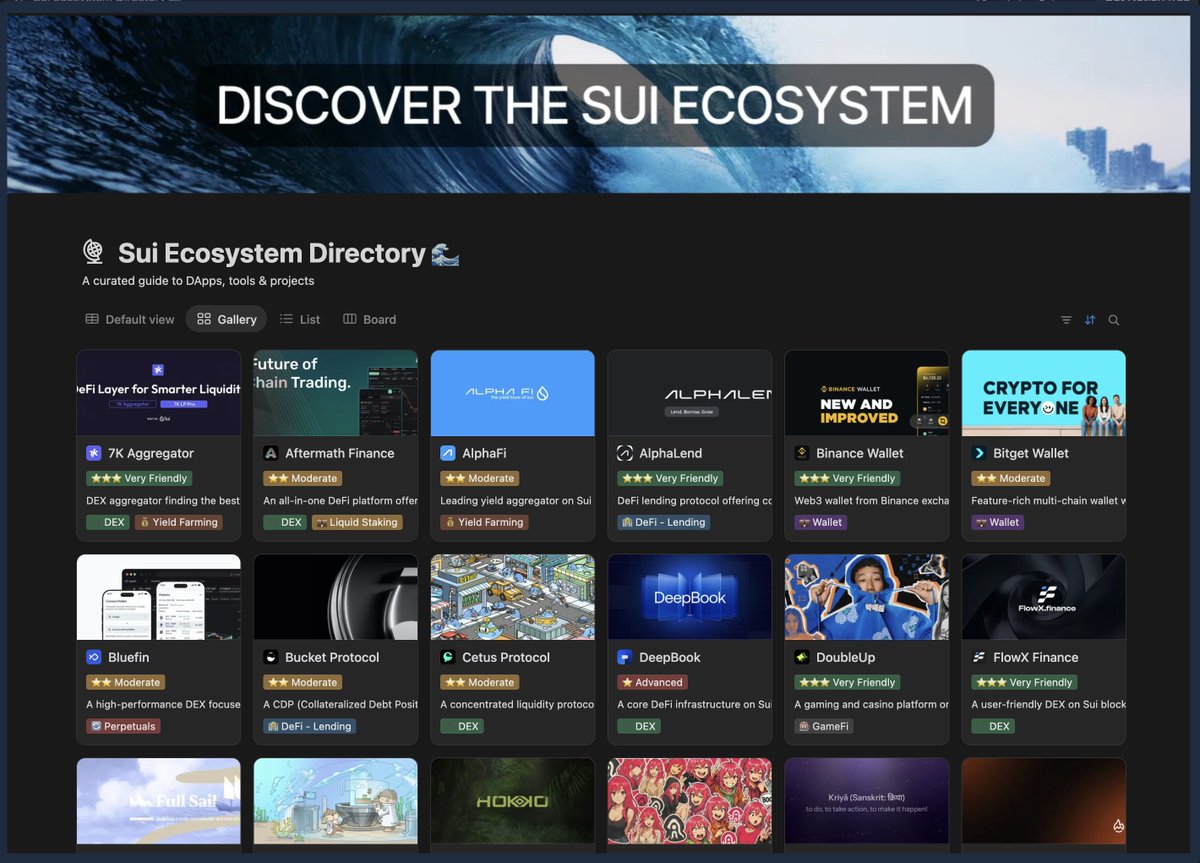Click the Cetus Protocol logo icon
Viewport: 1200px width, 863px height.
(x=448, y=657)
